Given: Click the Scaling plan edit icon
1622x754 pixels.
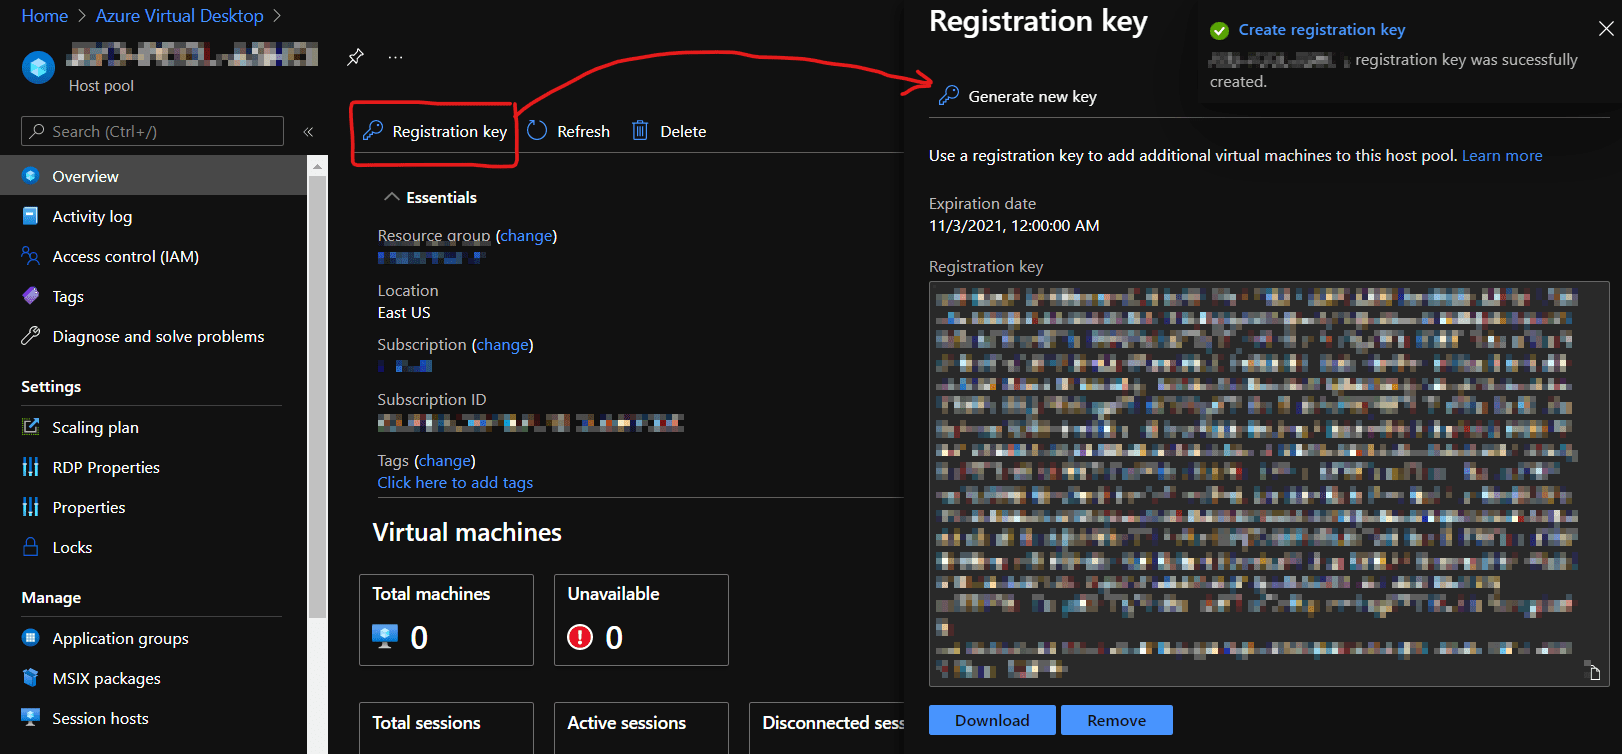Looking at the screenshot, I should [31, 427].
